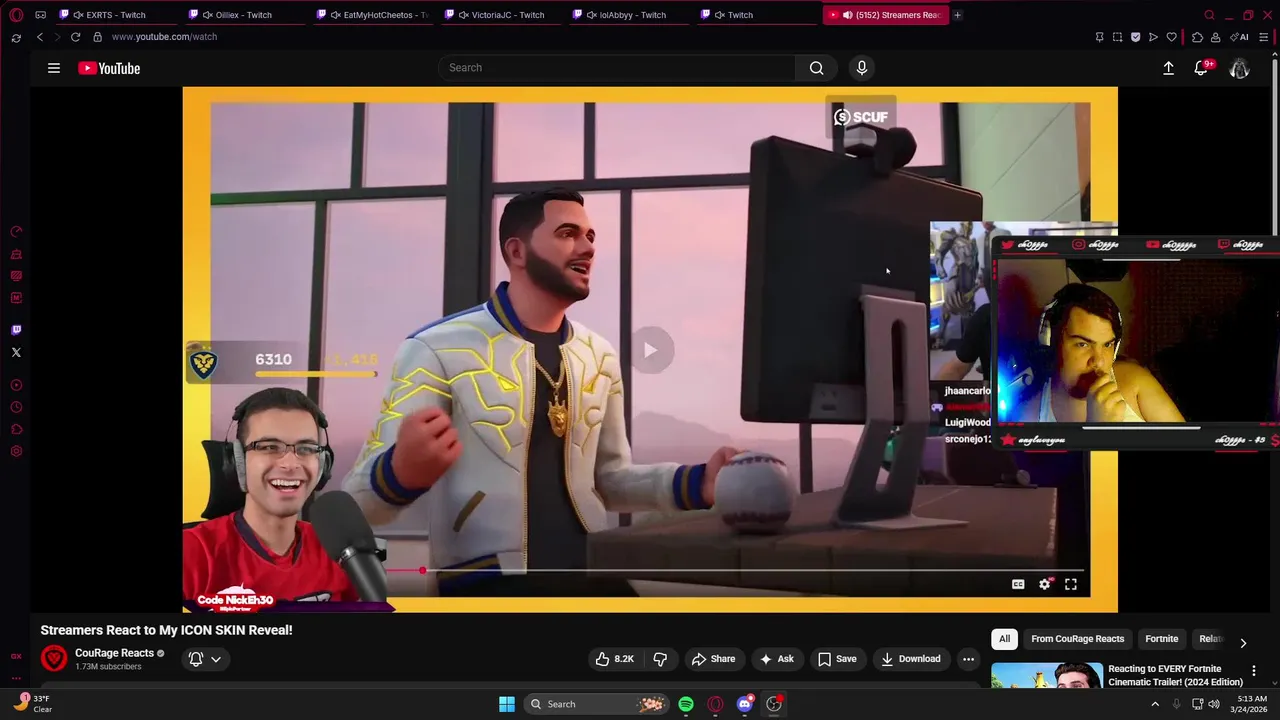This screenshot has height=720, width=1280.
Task: Open YouTube notifications bell
Action: click(1201, 68)
